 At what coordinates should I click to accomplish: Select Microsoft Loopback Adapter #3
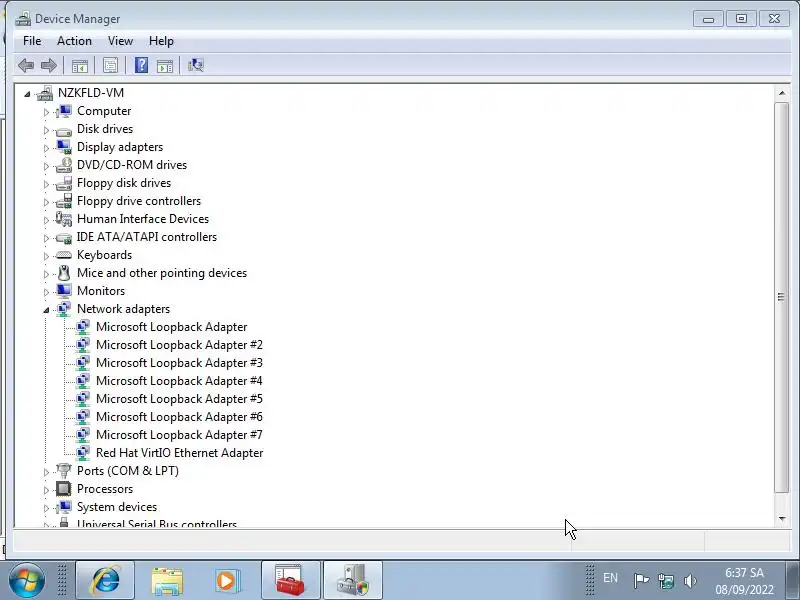179,363
